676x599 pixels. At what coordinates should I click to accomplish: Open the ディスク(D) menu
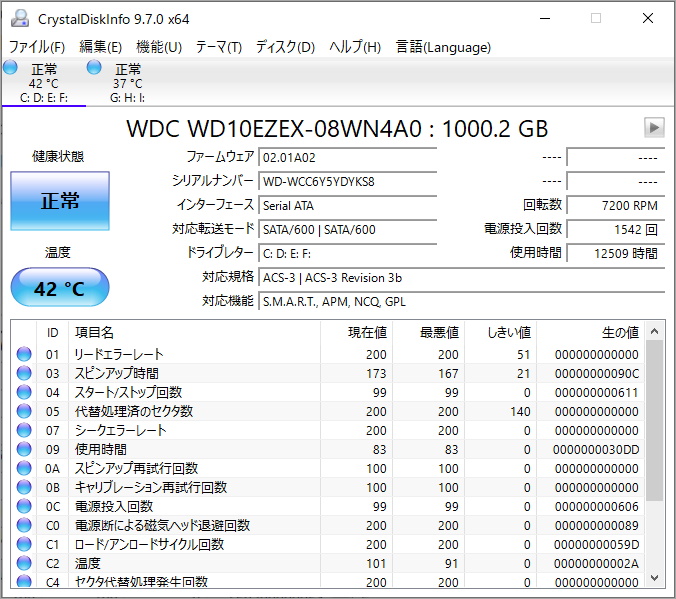[285, 47]
